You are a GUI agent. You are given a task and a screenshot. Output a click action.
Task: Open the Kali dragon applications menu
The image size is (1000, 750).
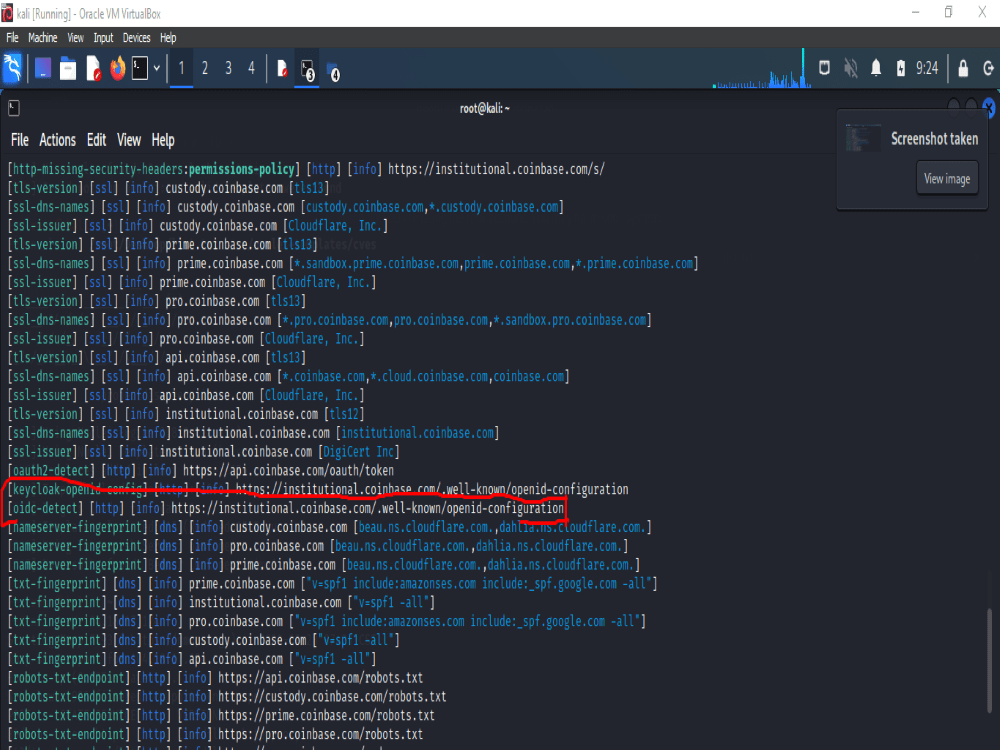[13, 68]
